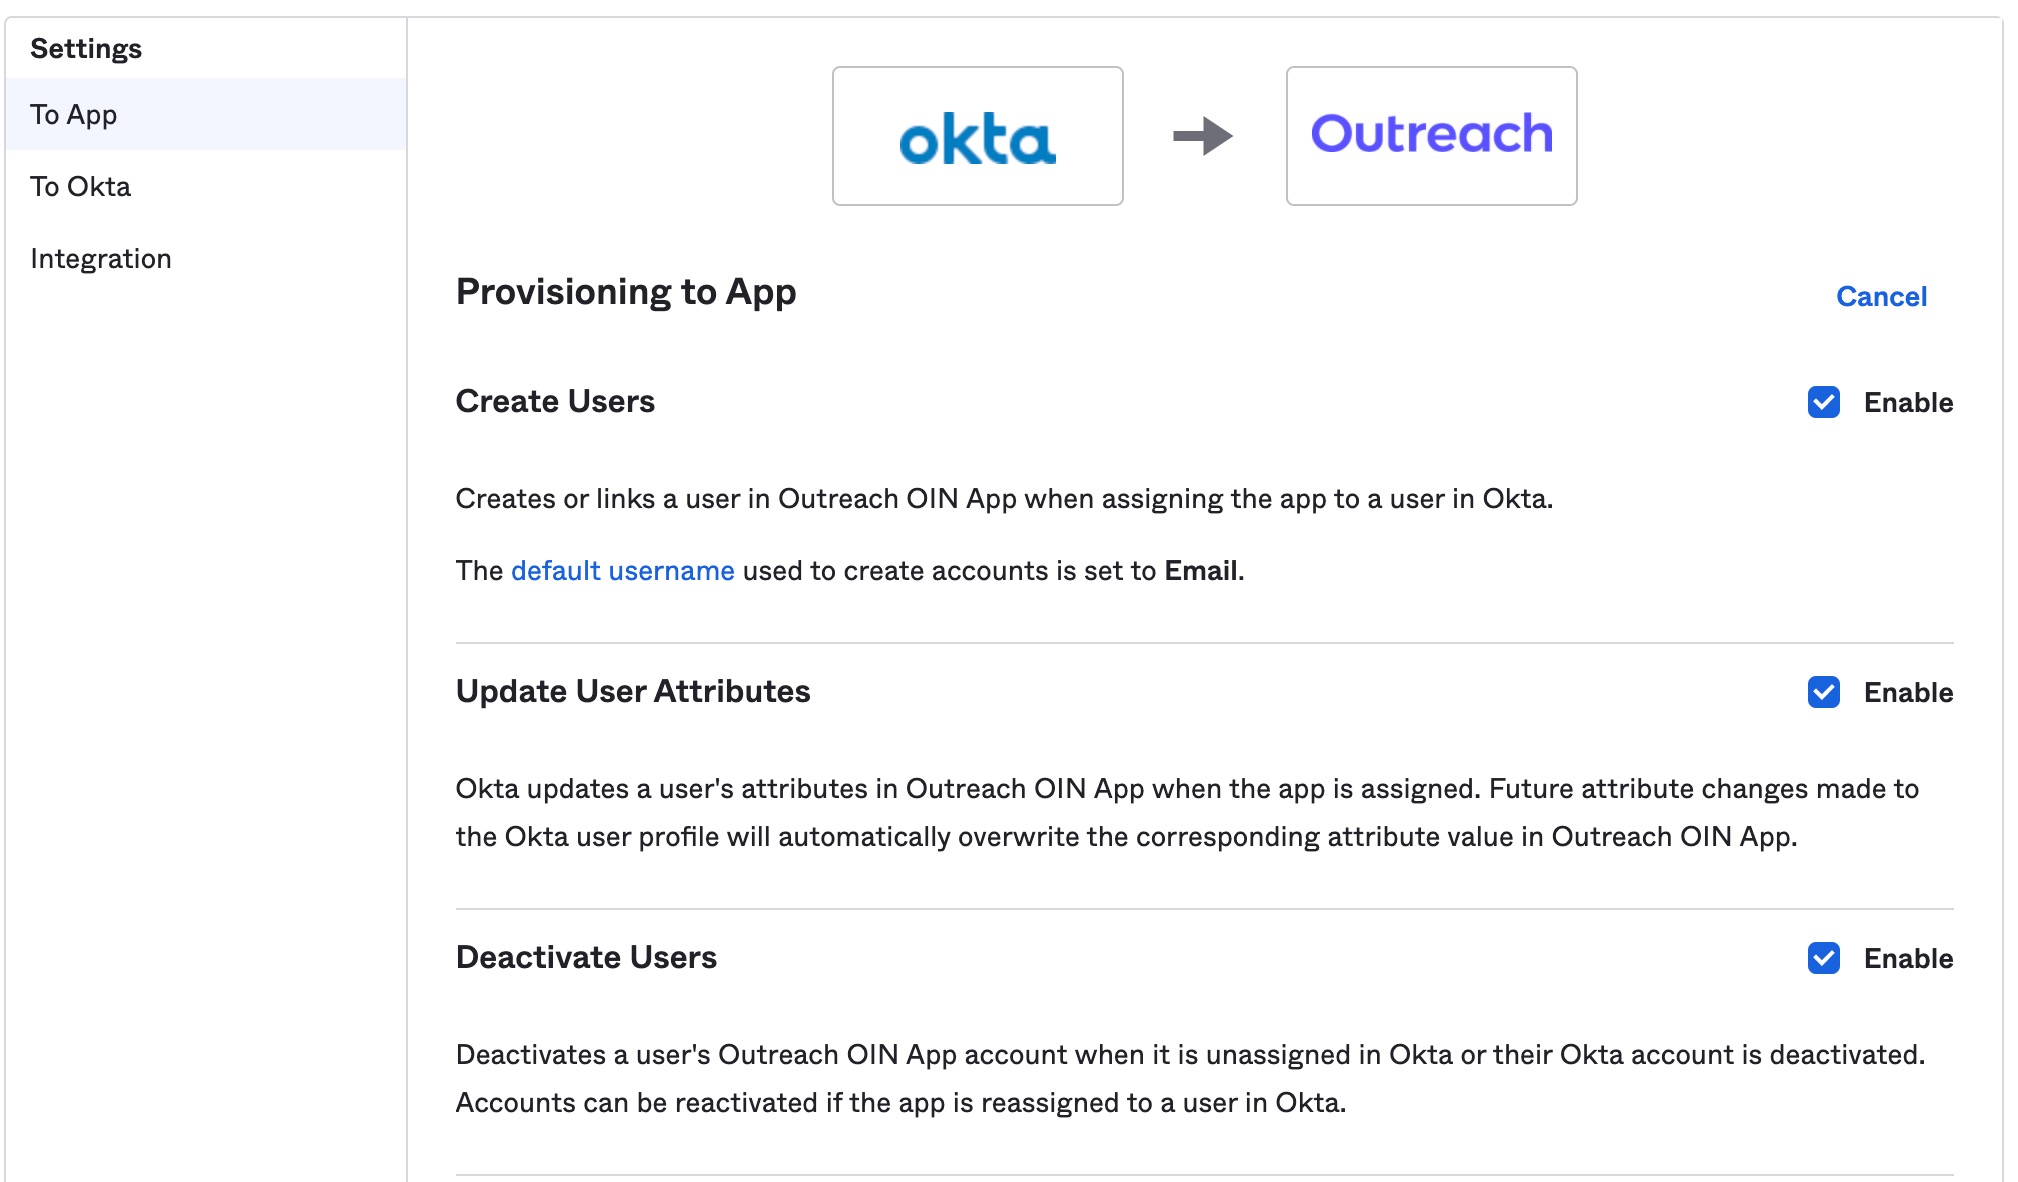Uncheck the Create Users Enable checkbox
This screenshot has width=2018, height=1182.
coord(1823,402)
